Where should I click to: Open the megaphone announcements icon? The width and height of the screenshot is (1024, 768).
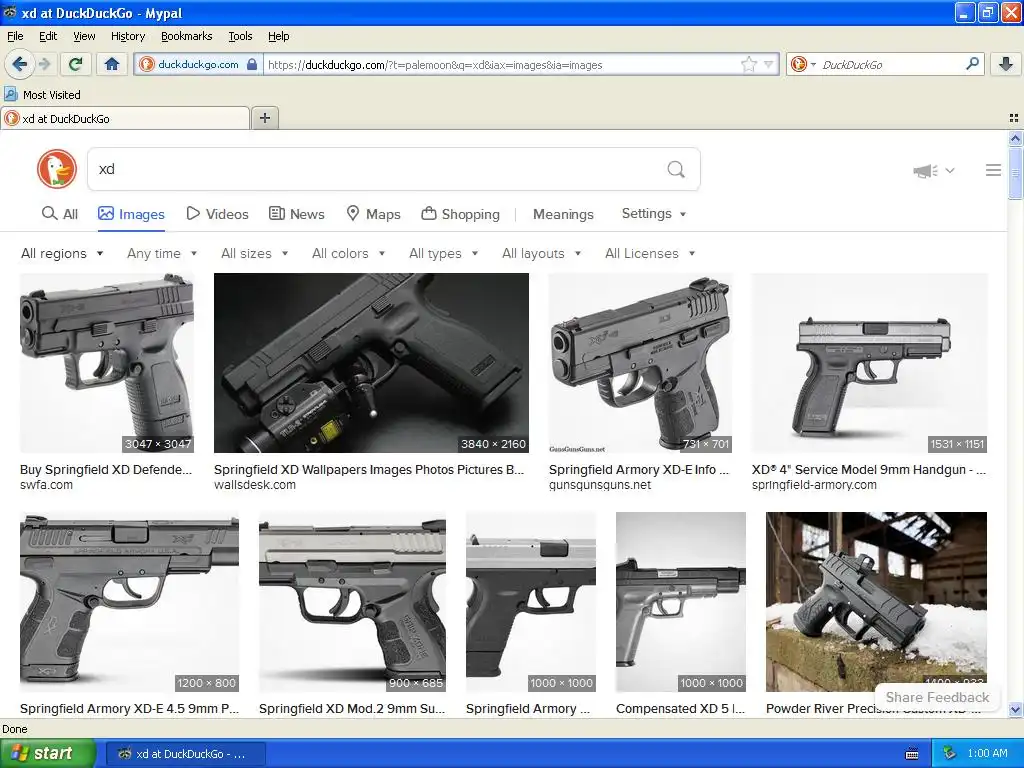(925, 170)
